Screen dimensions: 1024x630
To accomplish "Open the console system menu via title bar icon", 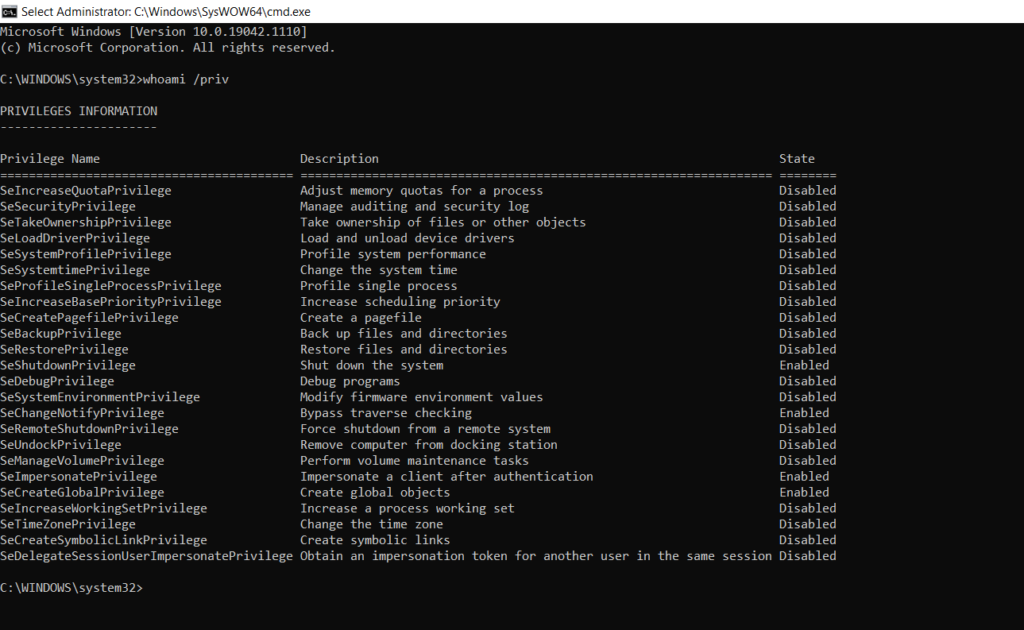I will (9, 11).
